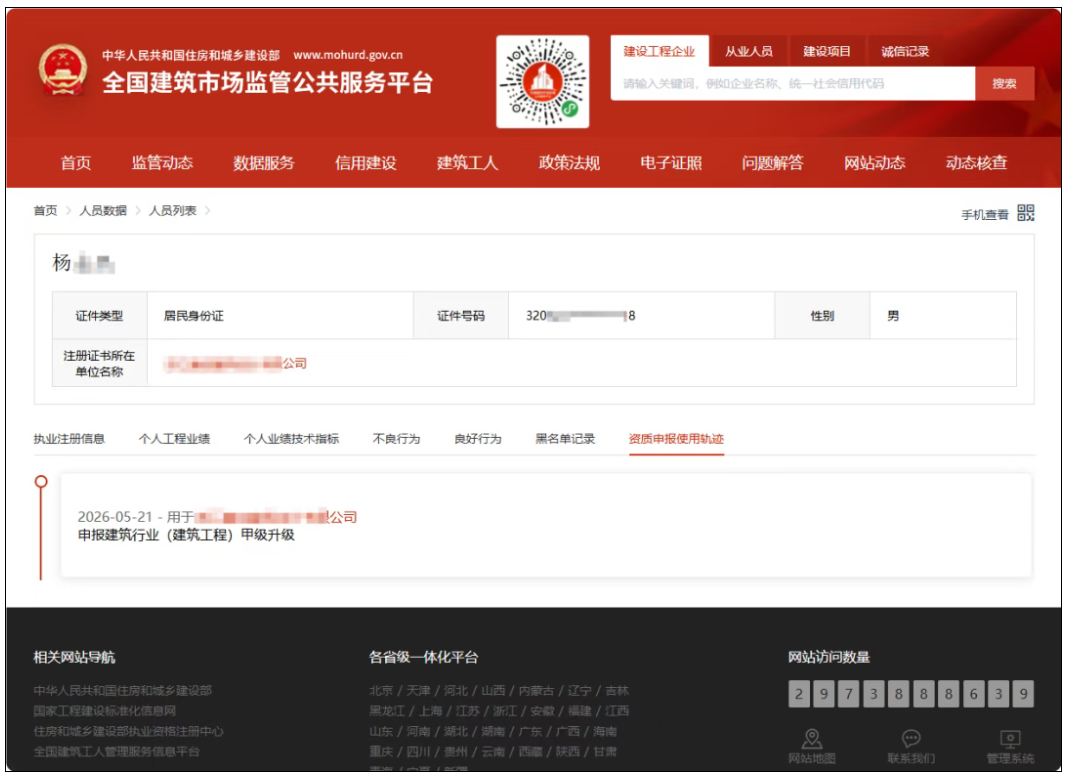Screen dimensions: 1072x776
Task: Click the national emblem logo
Action: (63, 71)
